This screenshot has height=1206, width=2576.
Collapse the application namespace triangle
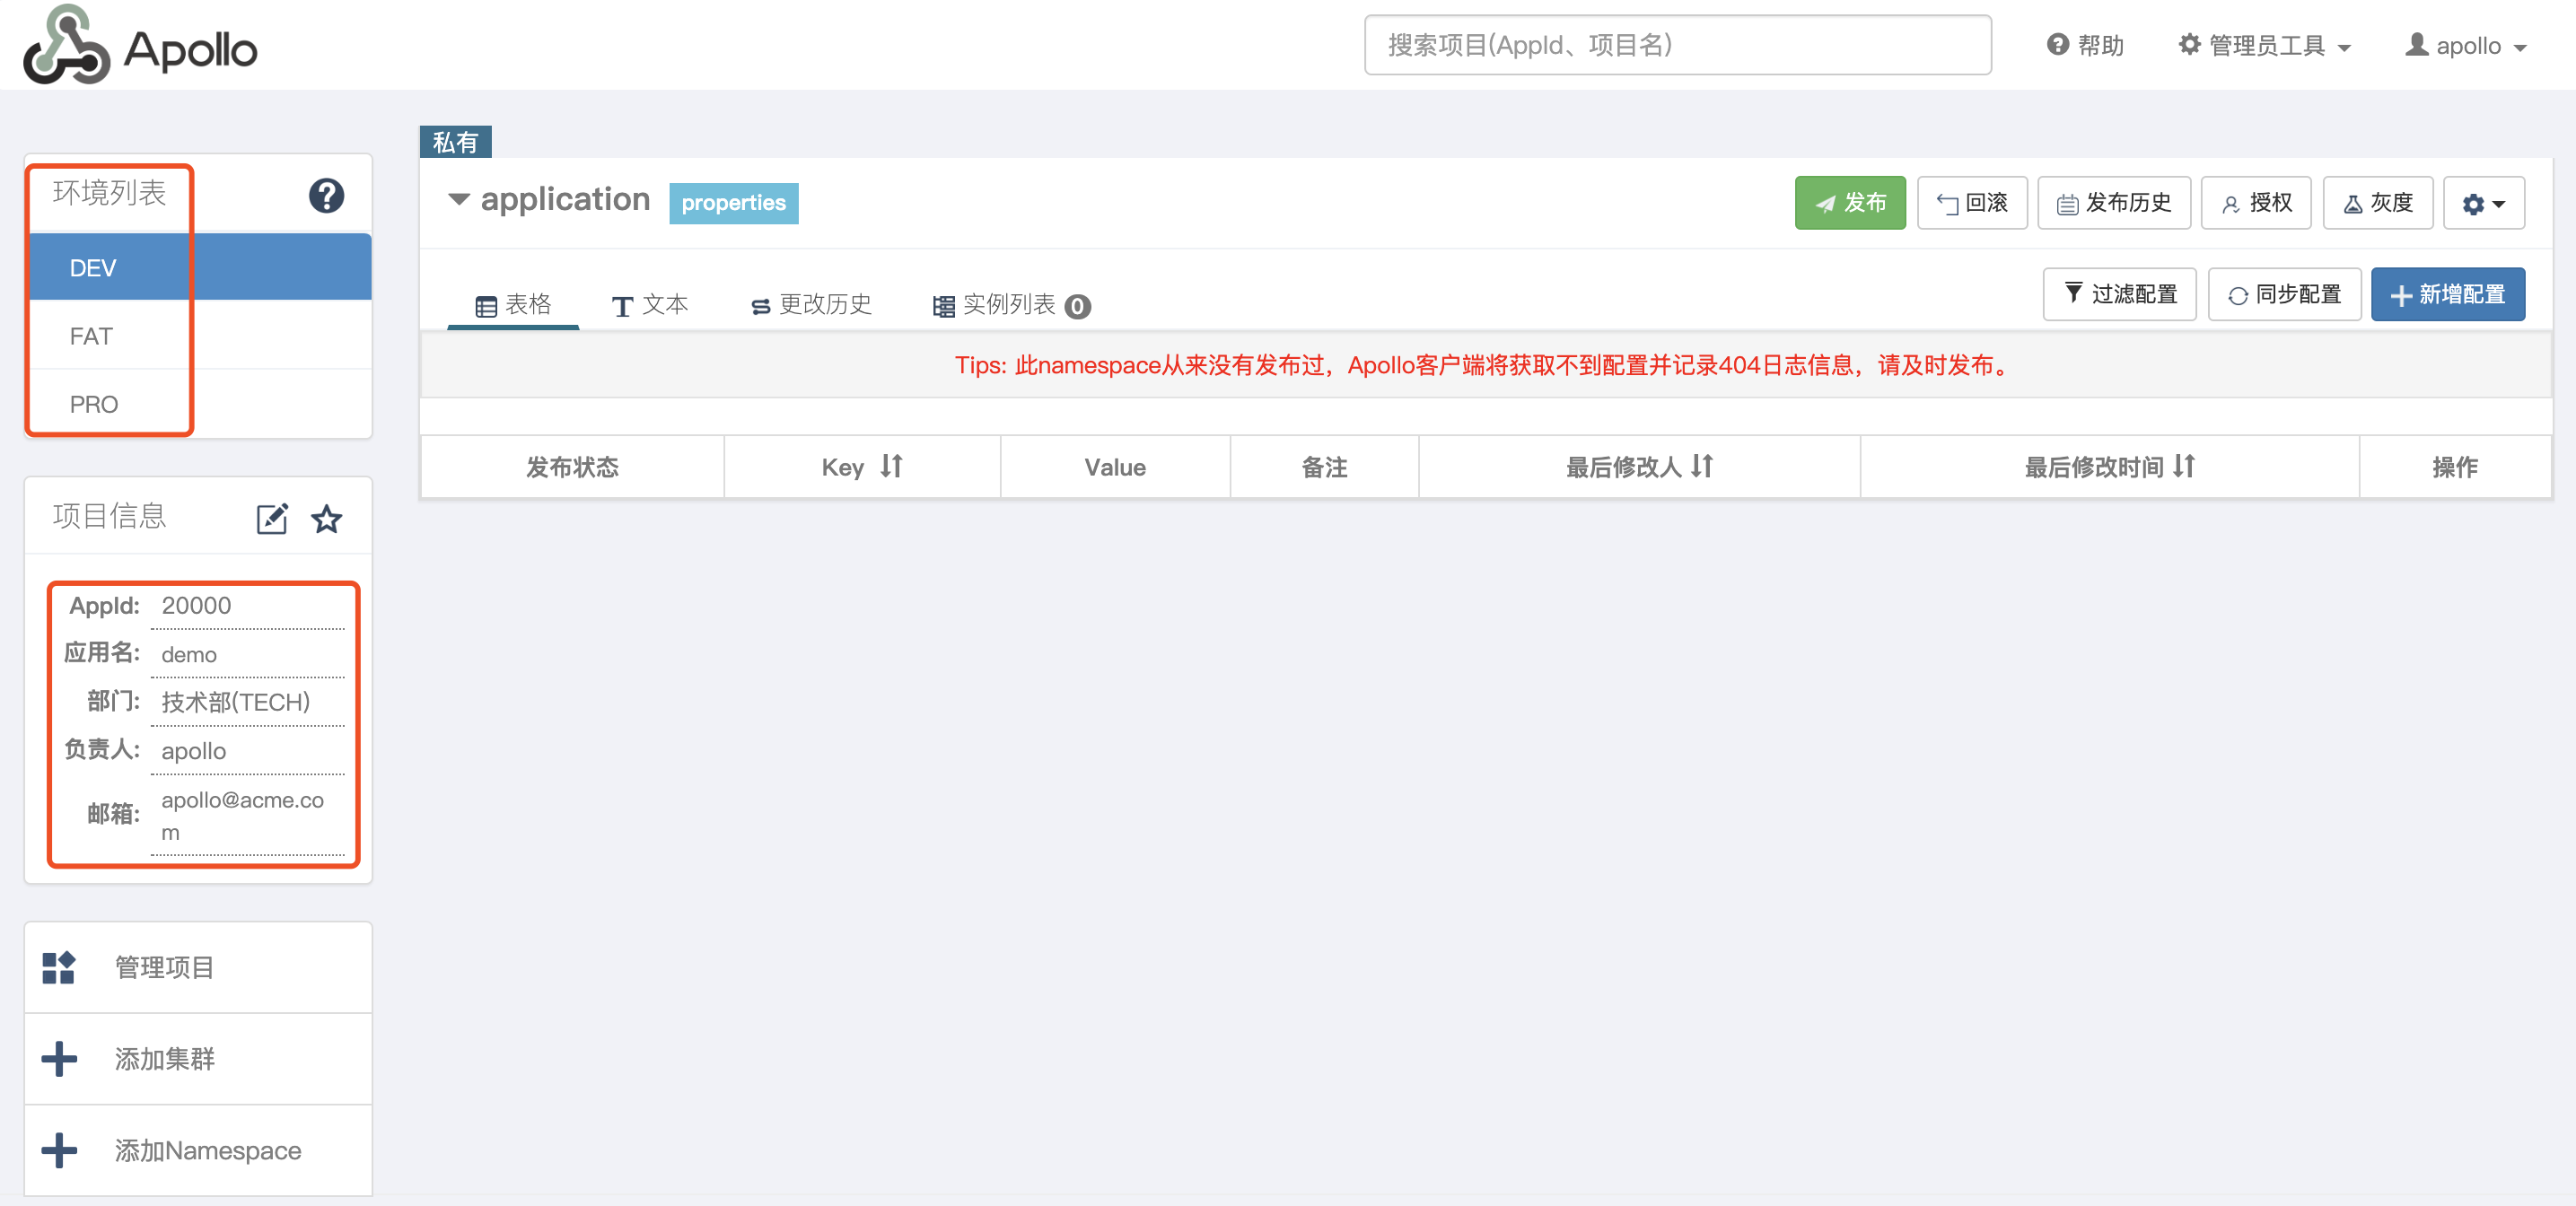tap(458, 199)
